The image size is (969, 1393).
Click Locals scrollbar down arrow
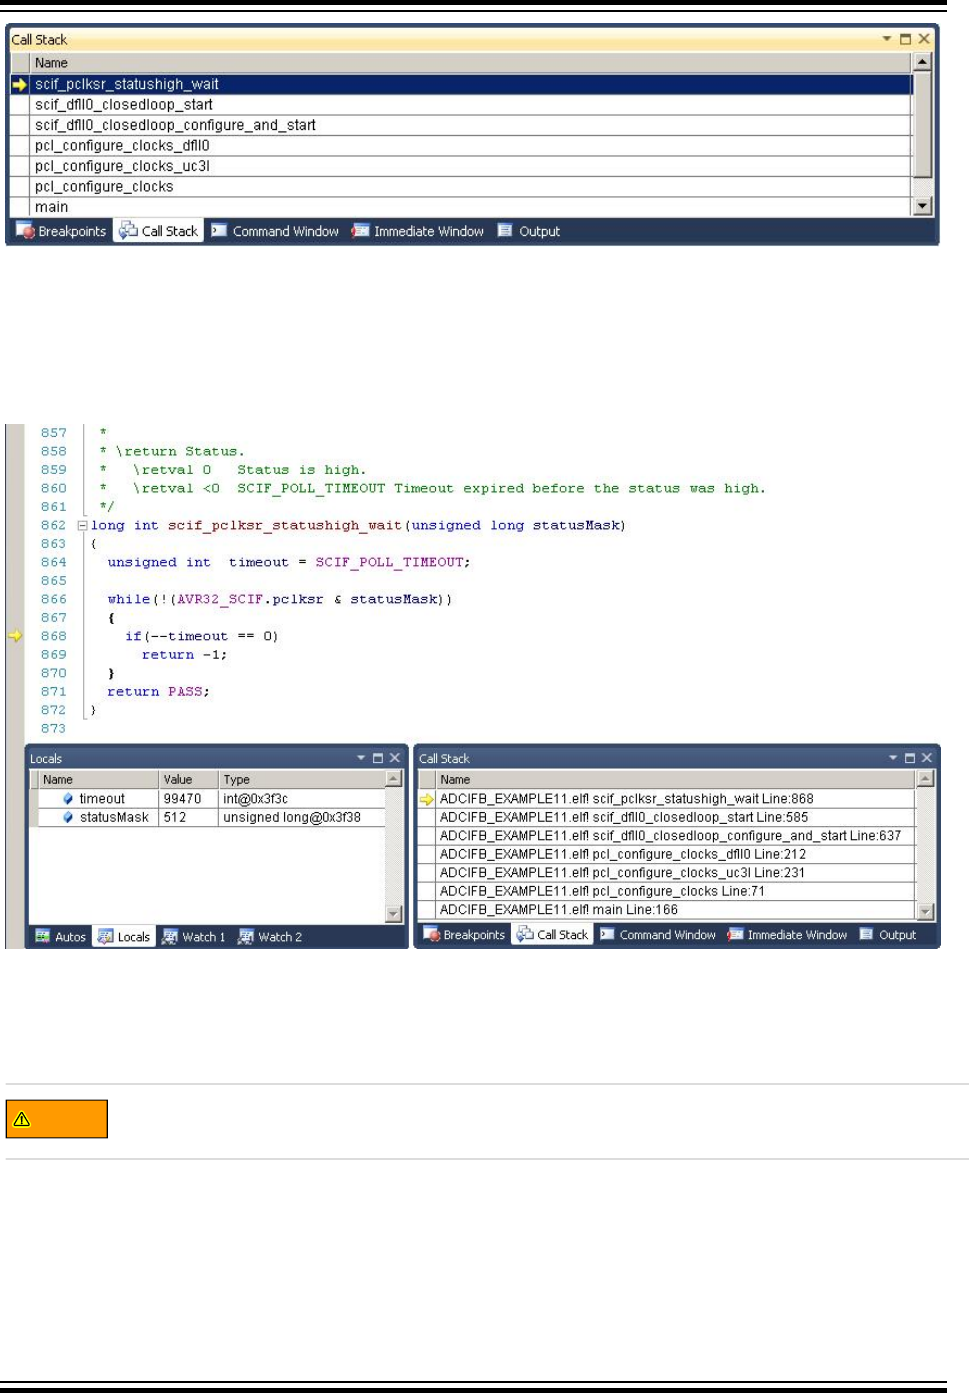point(394,913)
